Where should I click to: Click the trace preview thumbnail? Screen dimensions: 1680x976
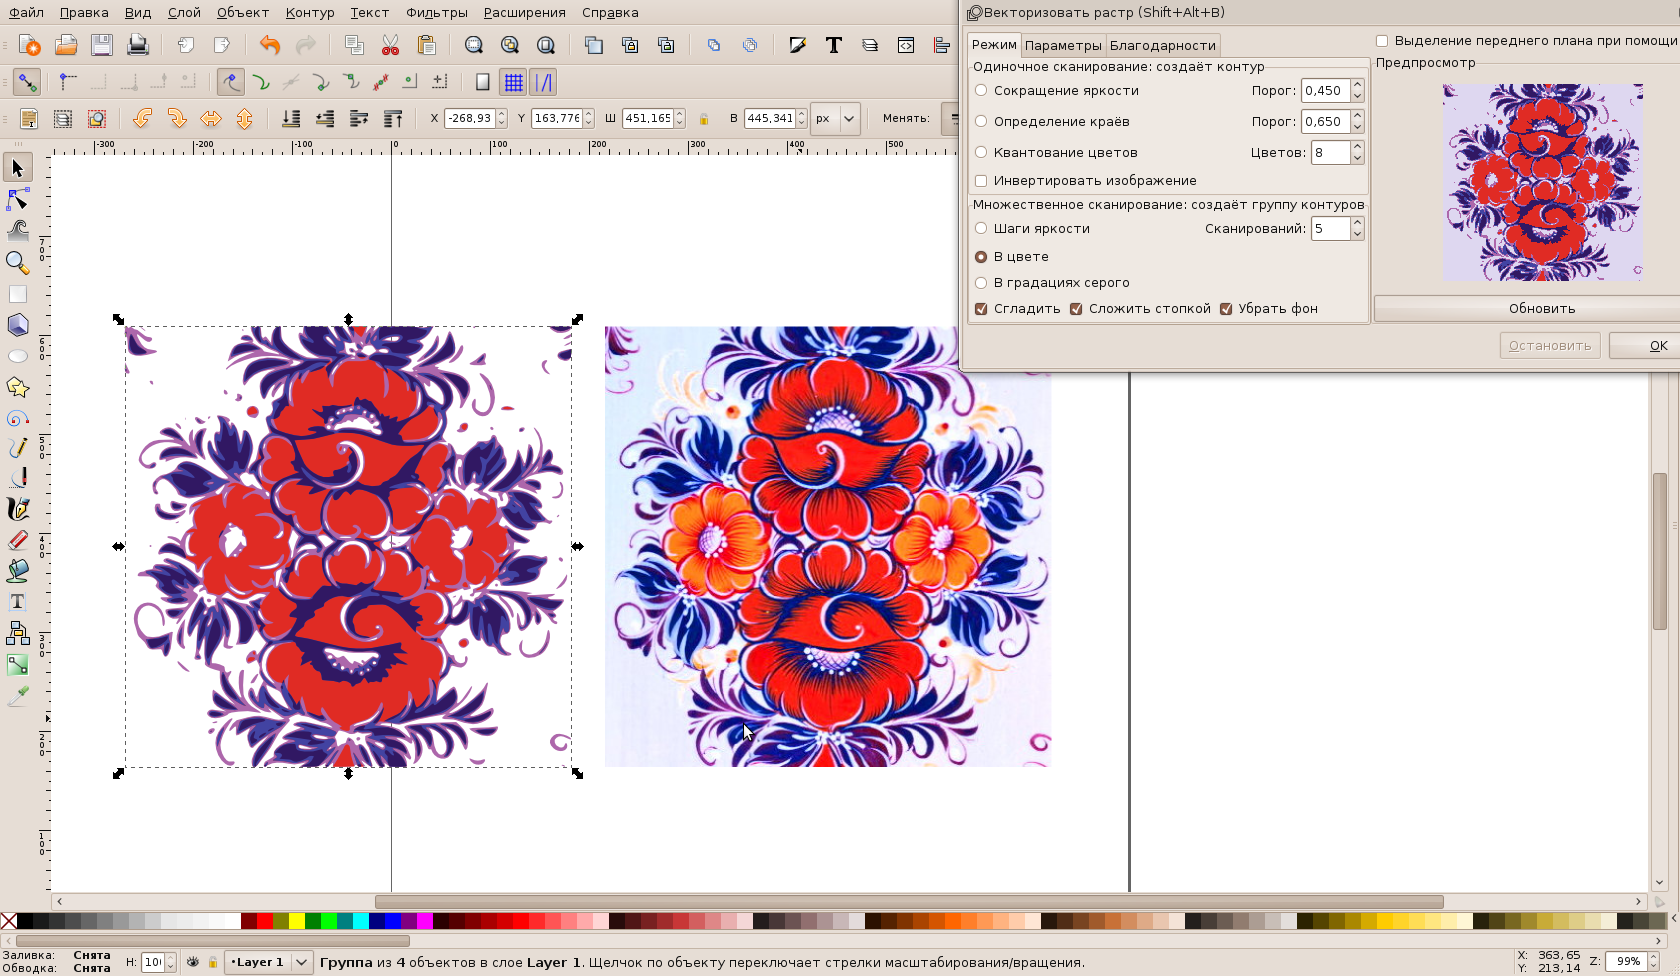pyautogui.click(x=1543, y=182)
